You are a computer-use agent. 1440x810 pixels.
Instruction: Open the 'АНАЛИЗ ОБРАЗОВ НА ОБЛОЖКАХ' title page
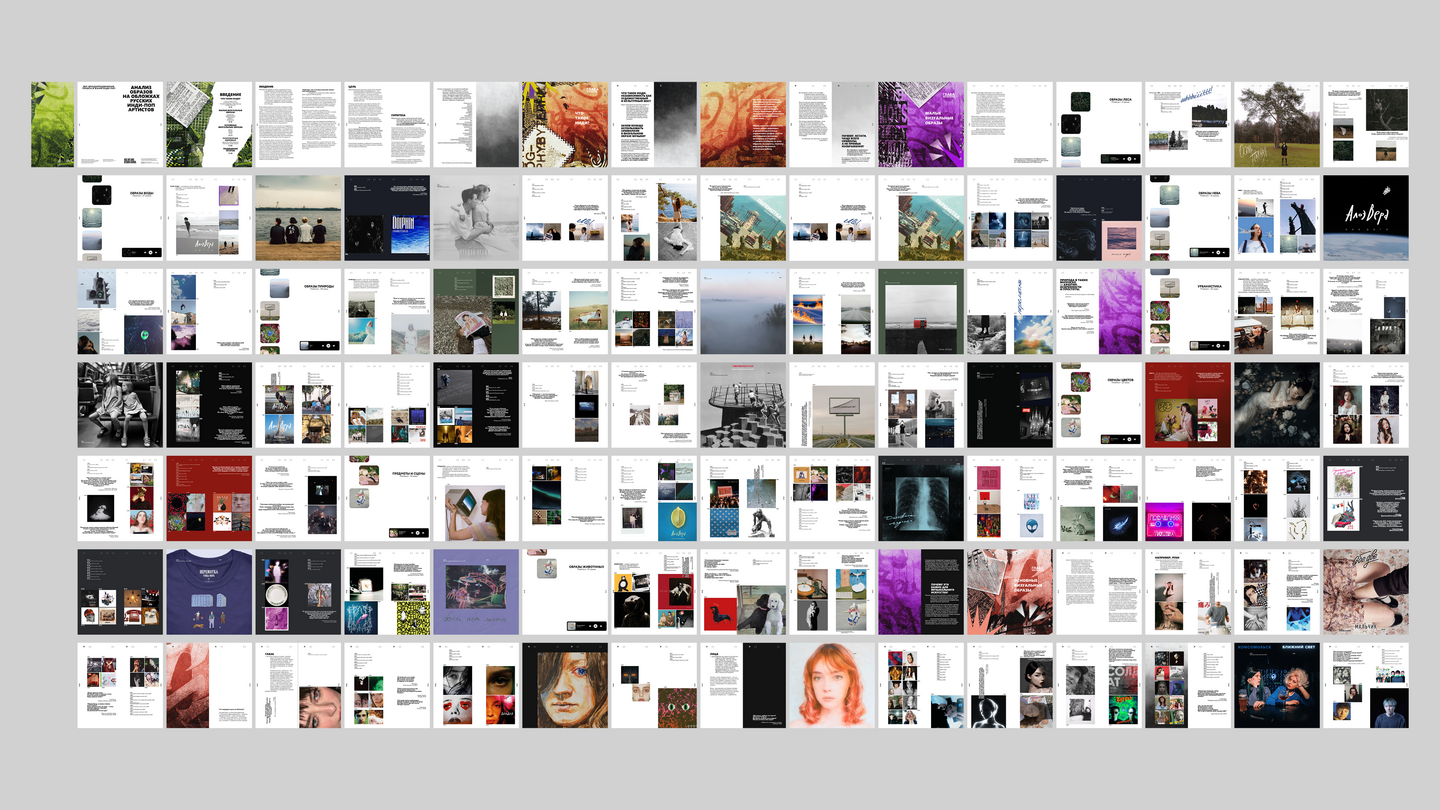coord(121,124)
